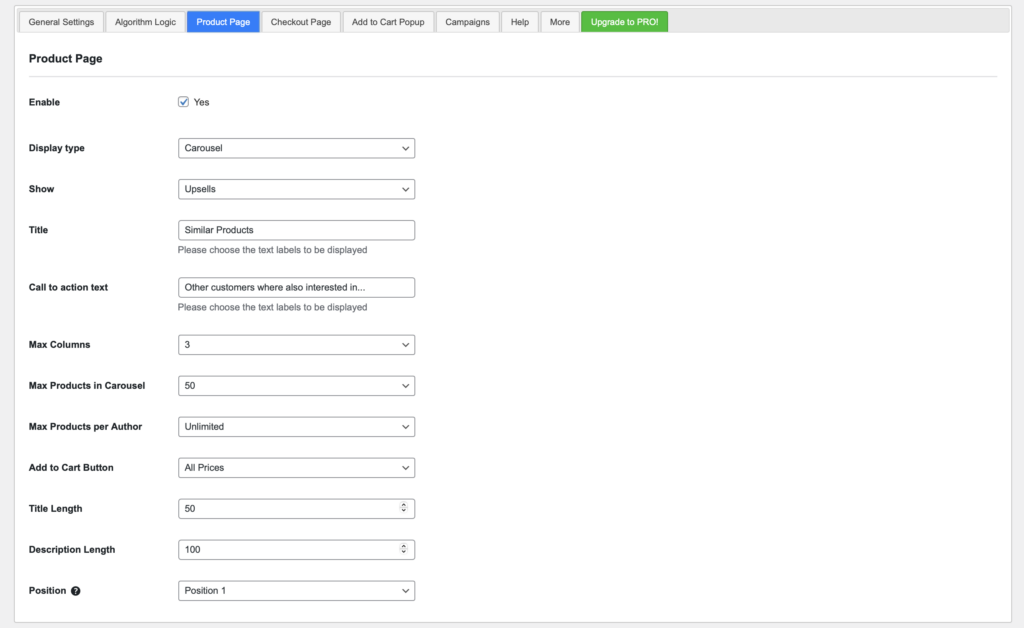Click the Upgrade to PRO button
The height and width of the screenshot is (628, 1024).
coord(624,21)
